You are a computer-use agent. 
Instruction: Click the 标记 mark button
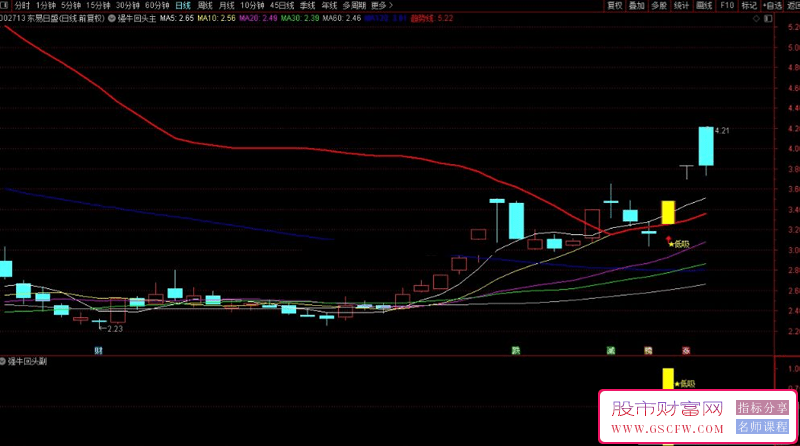(x=749, y=5)
